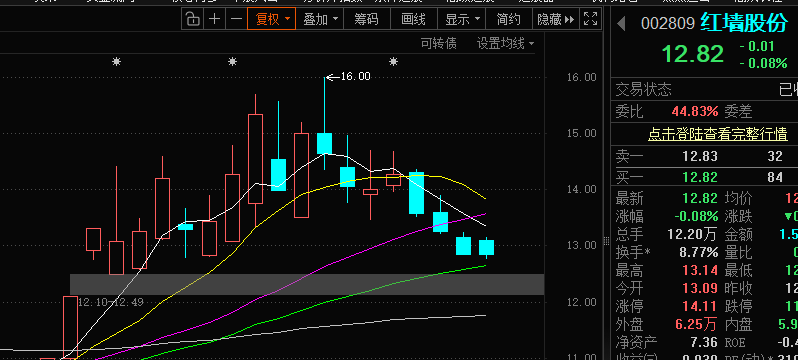Click the third star event marker
The image size is (798, 360).
tap(393, 62)
